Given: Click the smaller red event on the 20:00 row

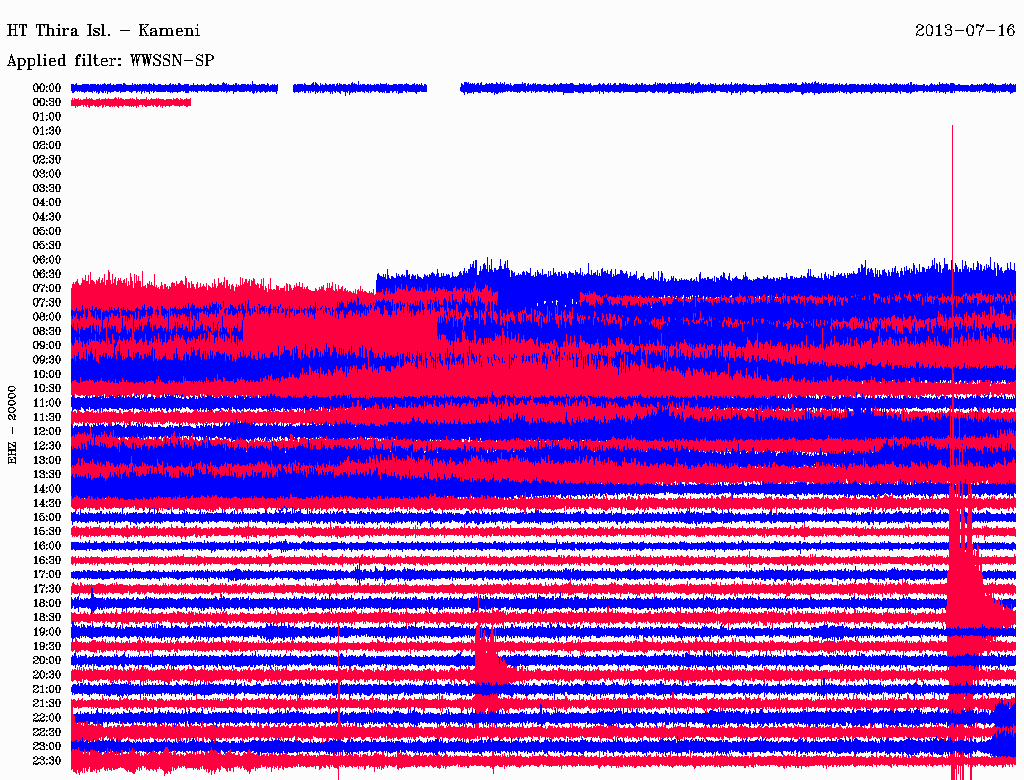Looking at the screenshot, I should (488, 658).
